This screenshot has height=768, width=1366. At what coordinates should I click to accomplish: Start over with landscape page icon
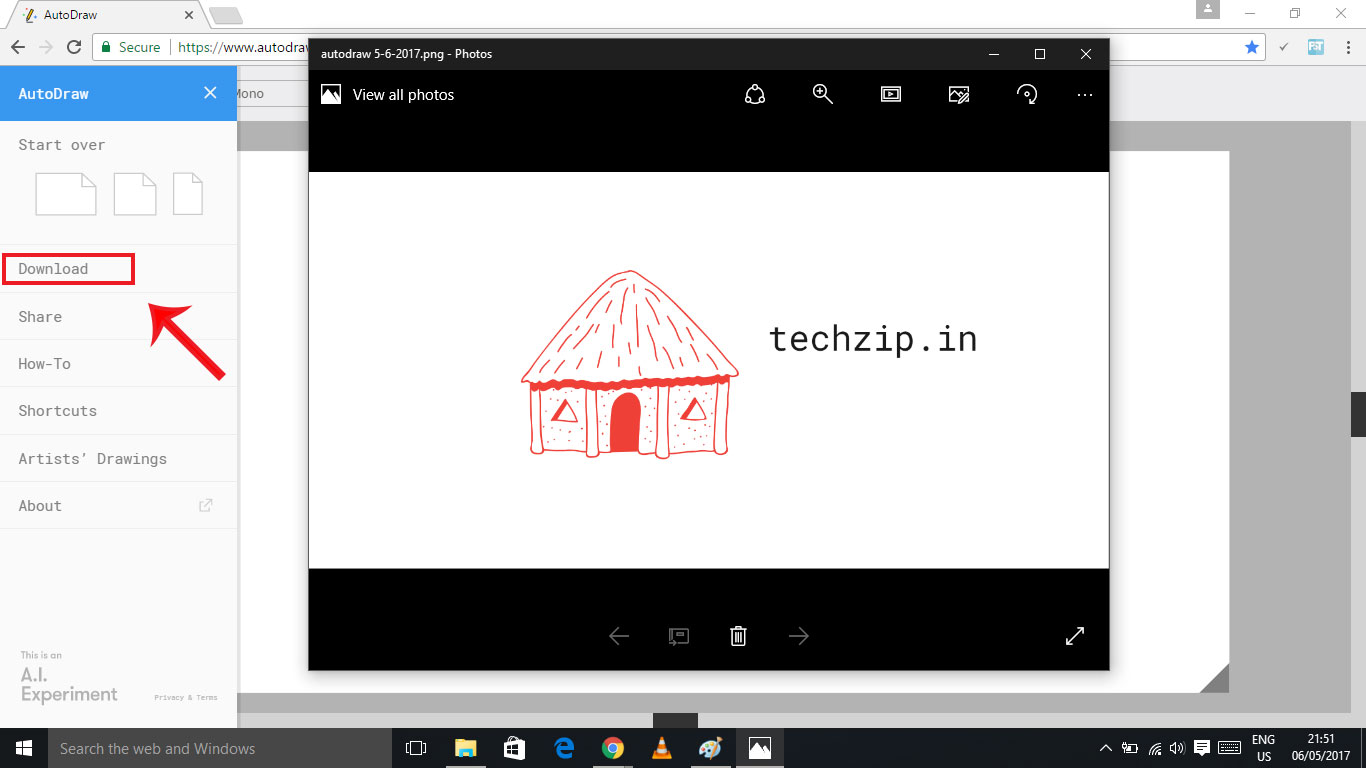(x=66, y=194)
